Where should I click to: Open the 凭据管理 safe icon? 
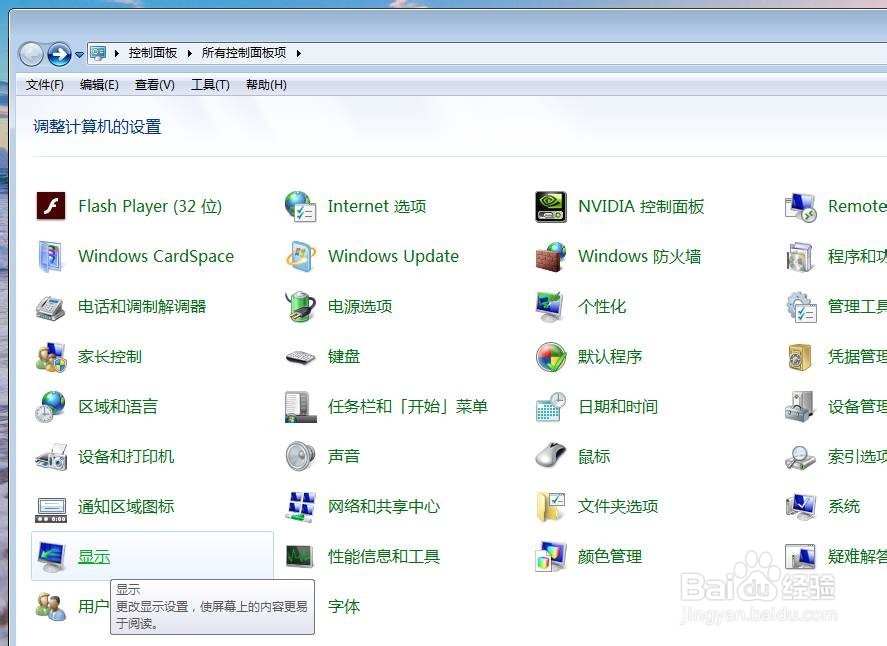801,357
